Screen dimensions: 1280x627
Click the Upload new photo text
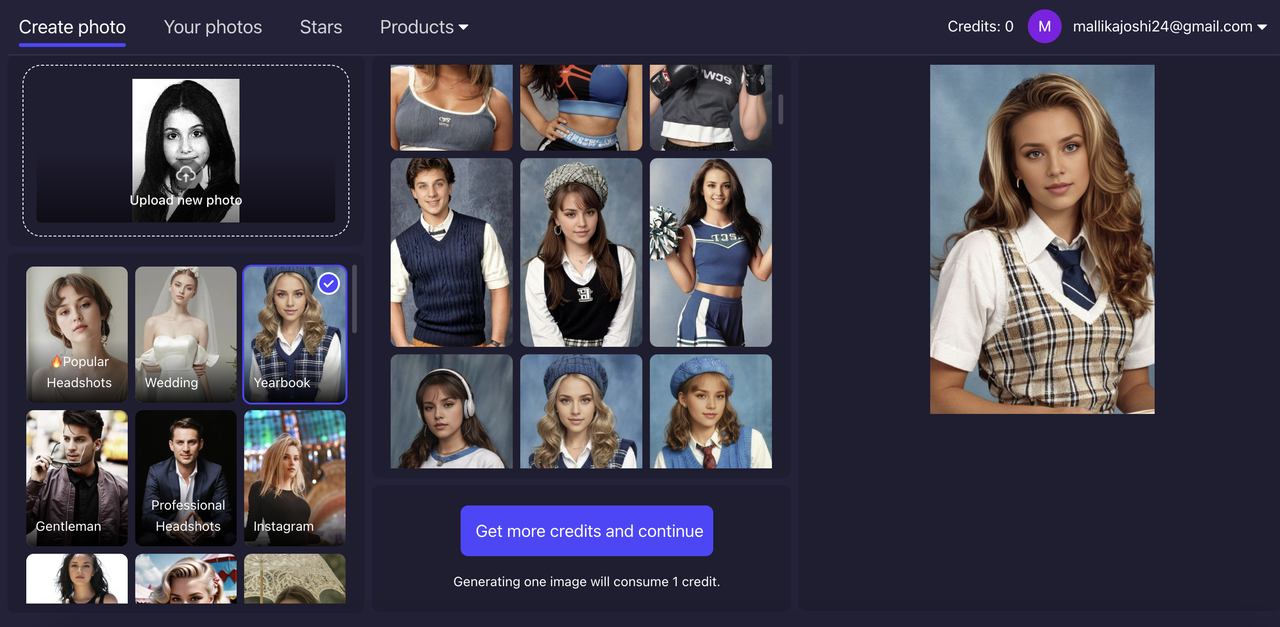(x=186, y=200)
